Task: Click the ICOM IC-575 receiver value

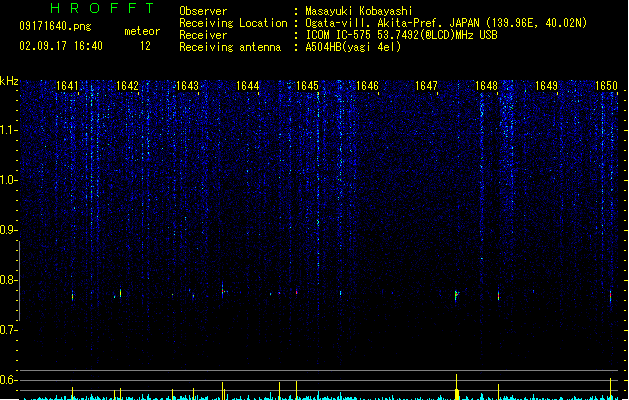Action: (402, 35)
